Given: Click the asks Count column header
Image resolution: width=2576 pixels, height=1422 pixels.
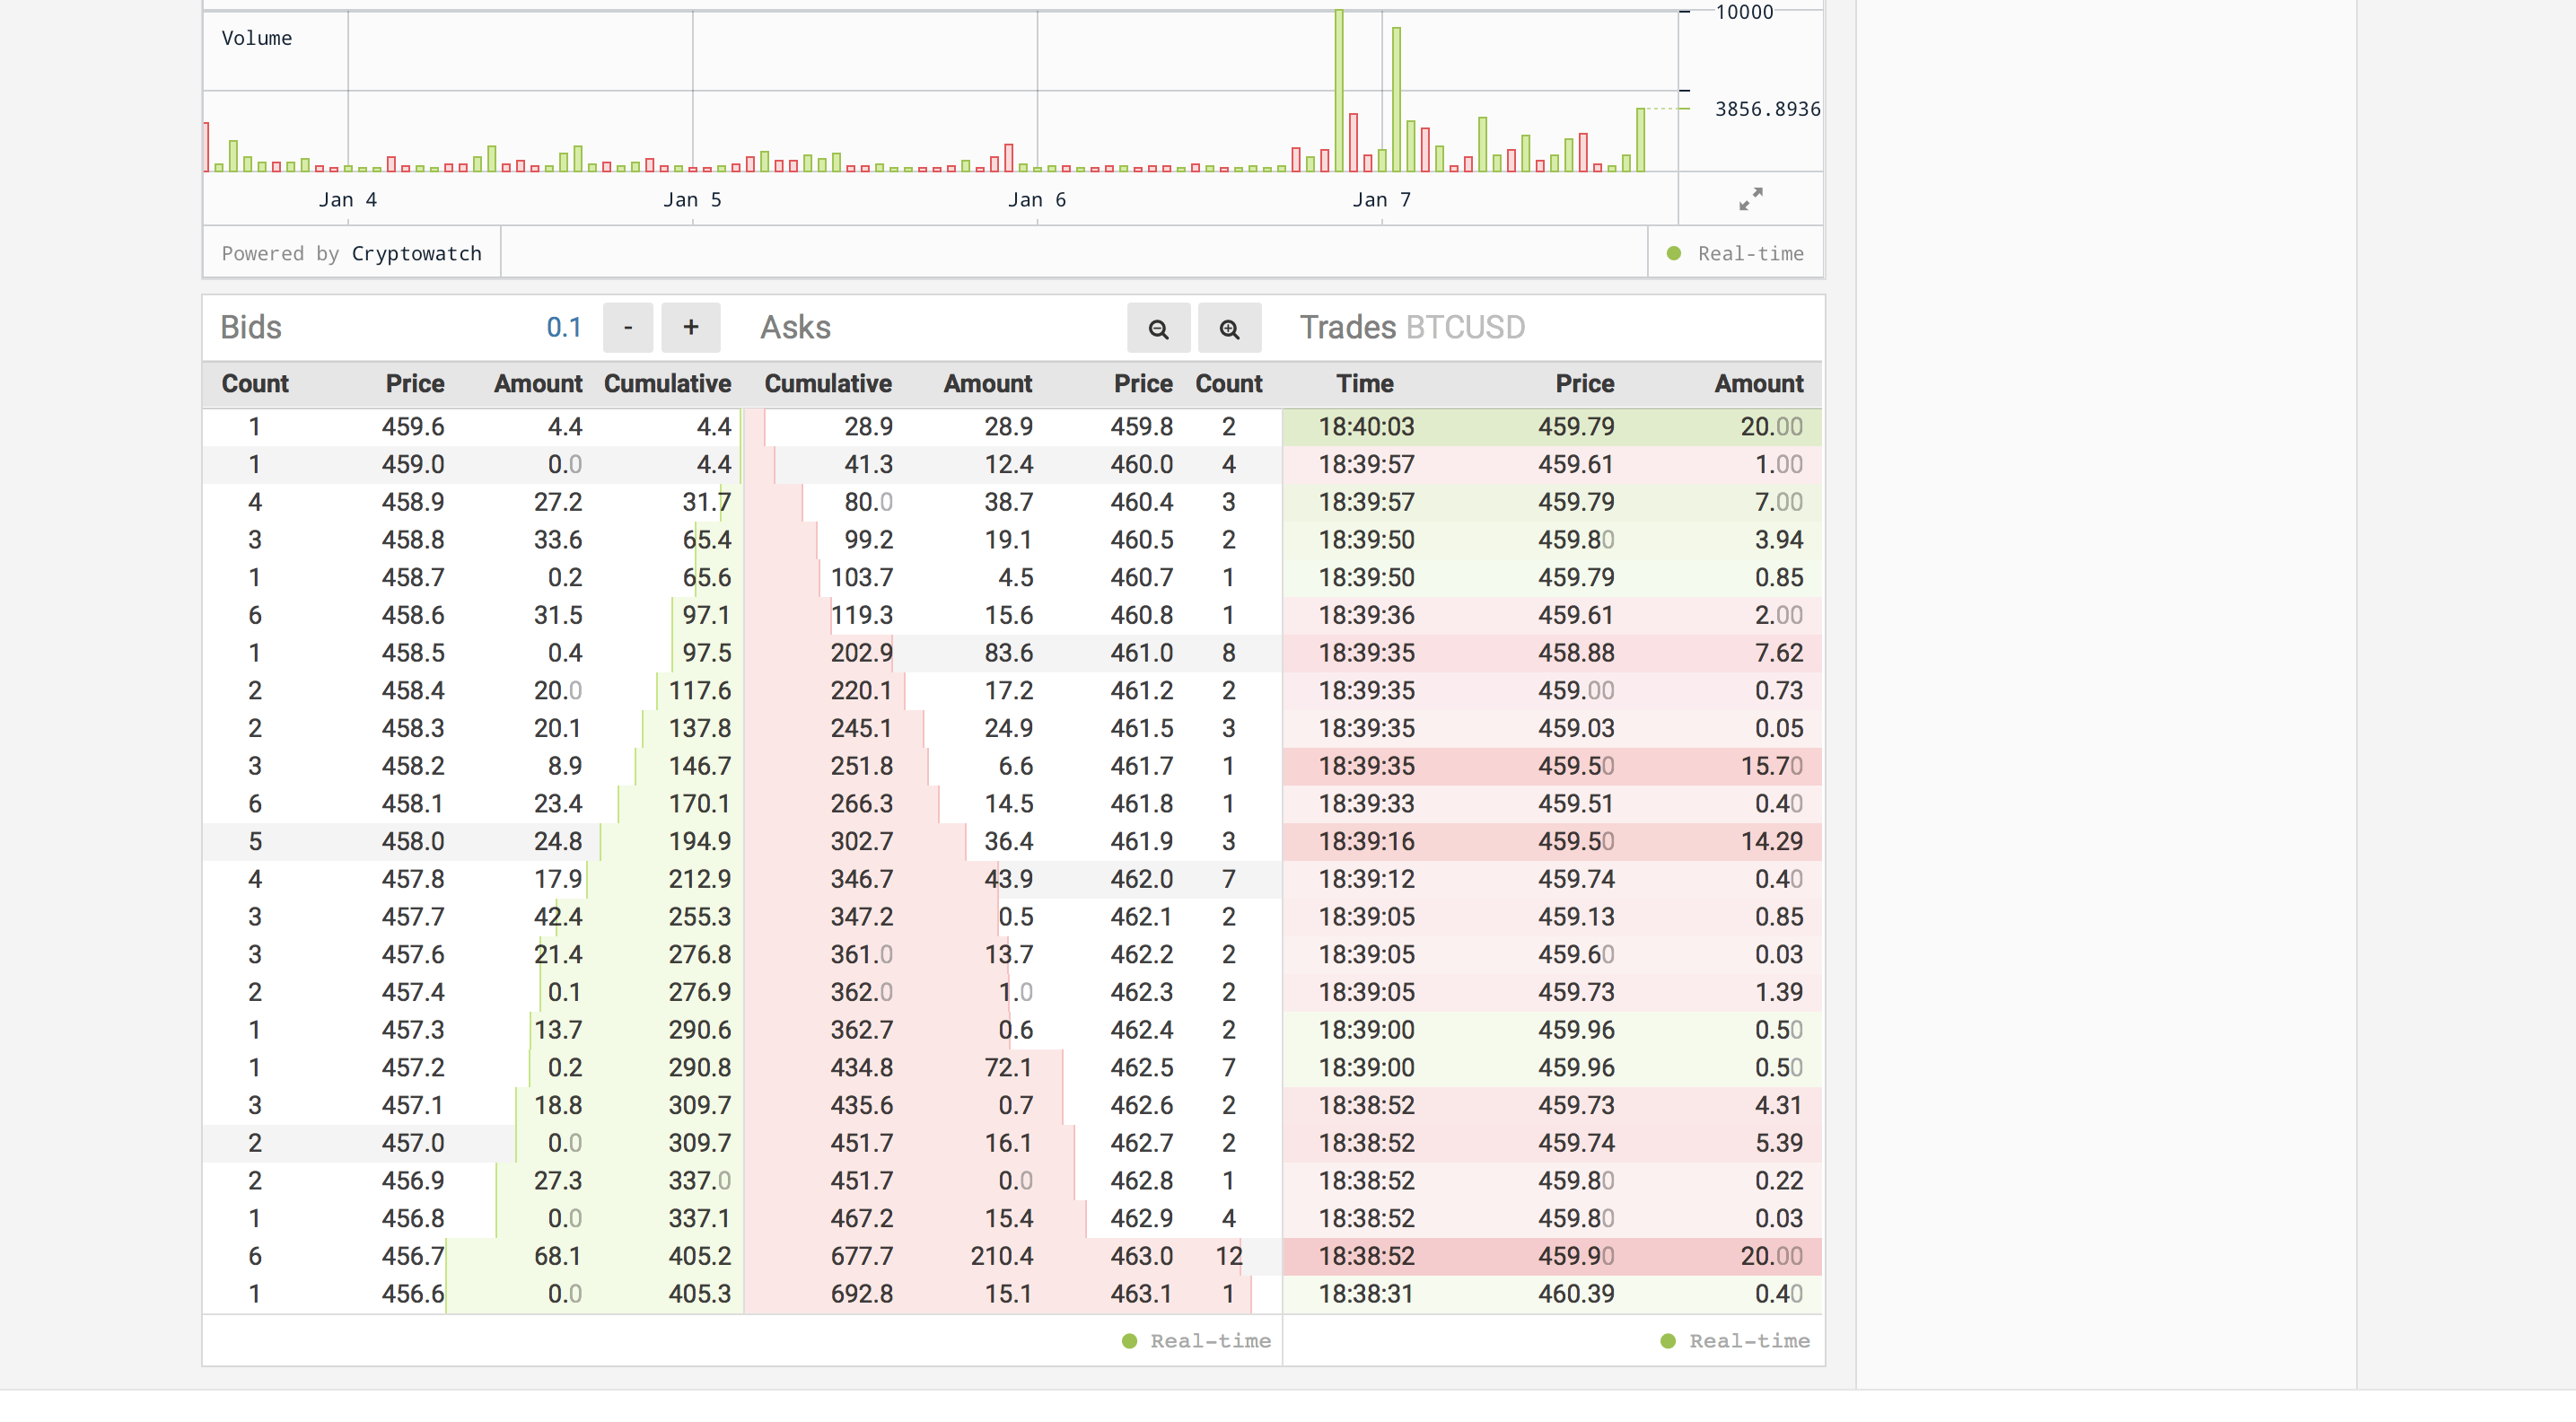Looking at the screenshot, I should pos(1229,384).
